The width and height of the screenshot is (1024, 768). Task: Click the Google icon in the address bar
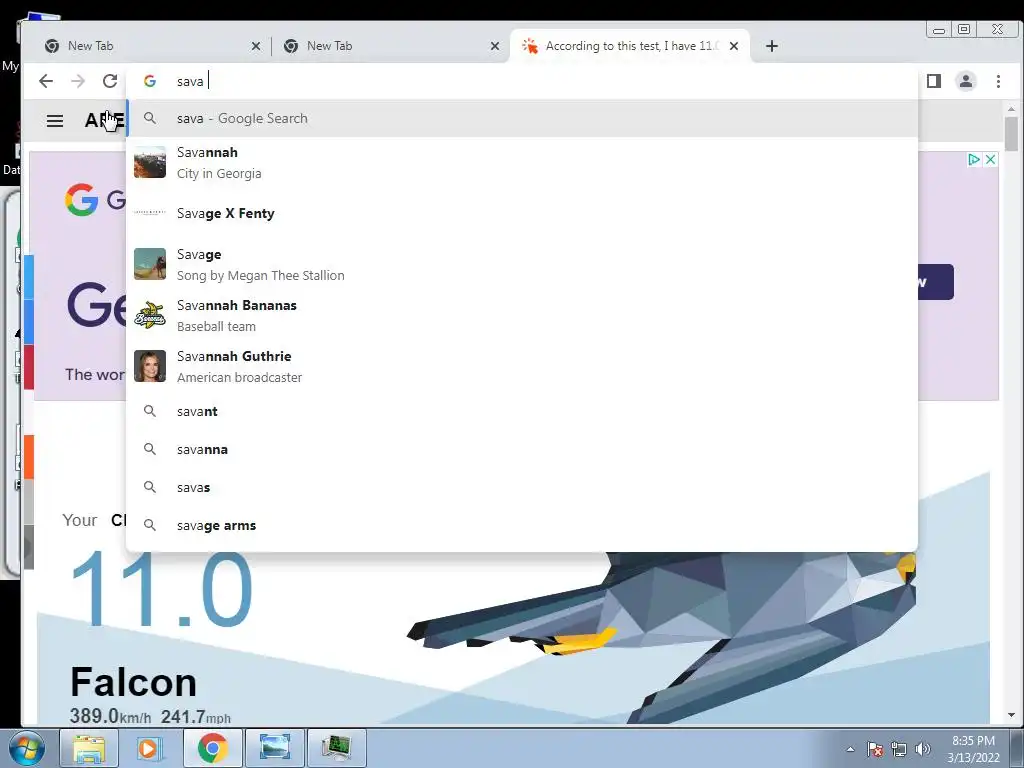click(150, 81)
